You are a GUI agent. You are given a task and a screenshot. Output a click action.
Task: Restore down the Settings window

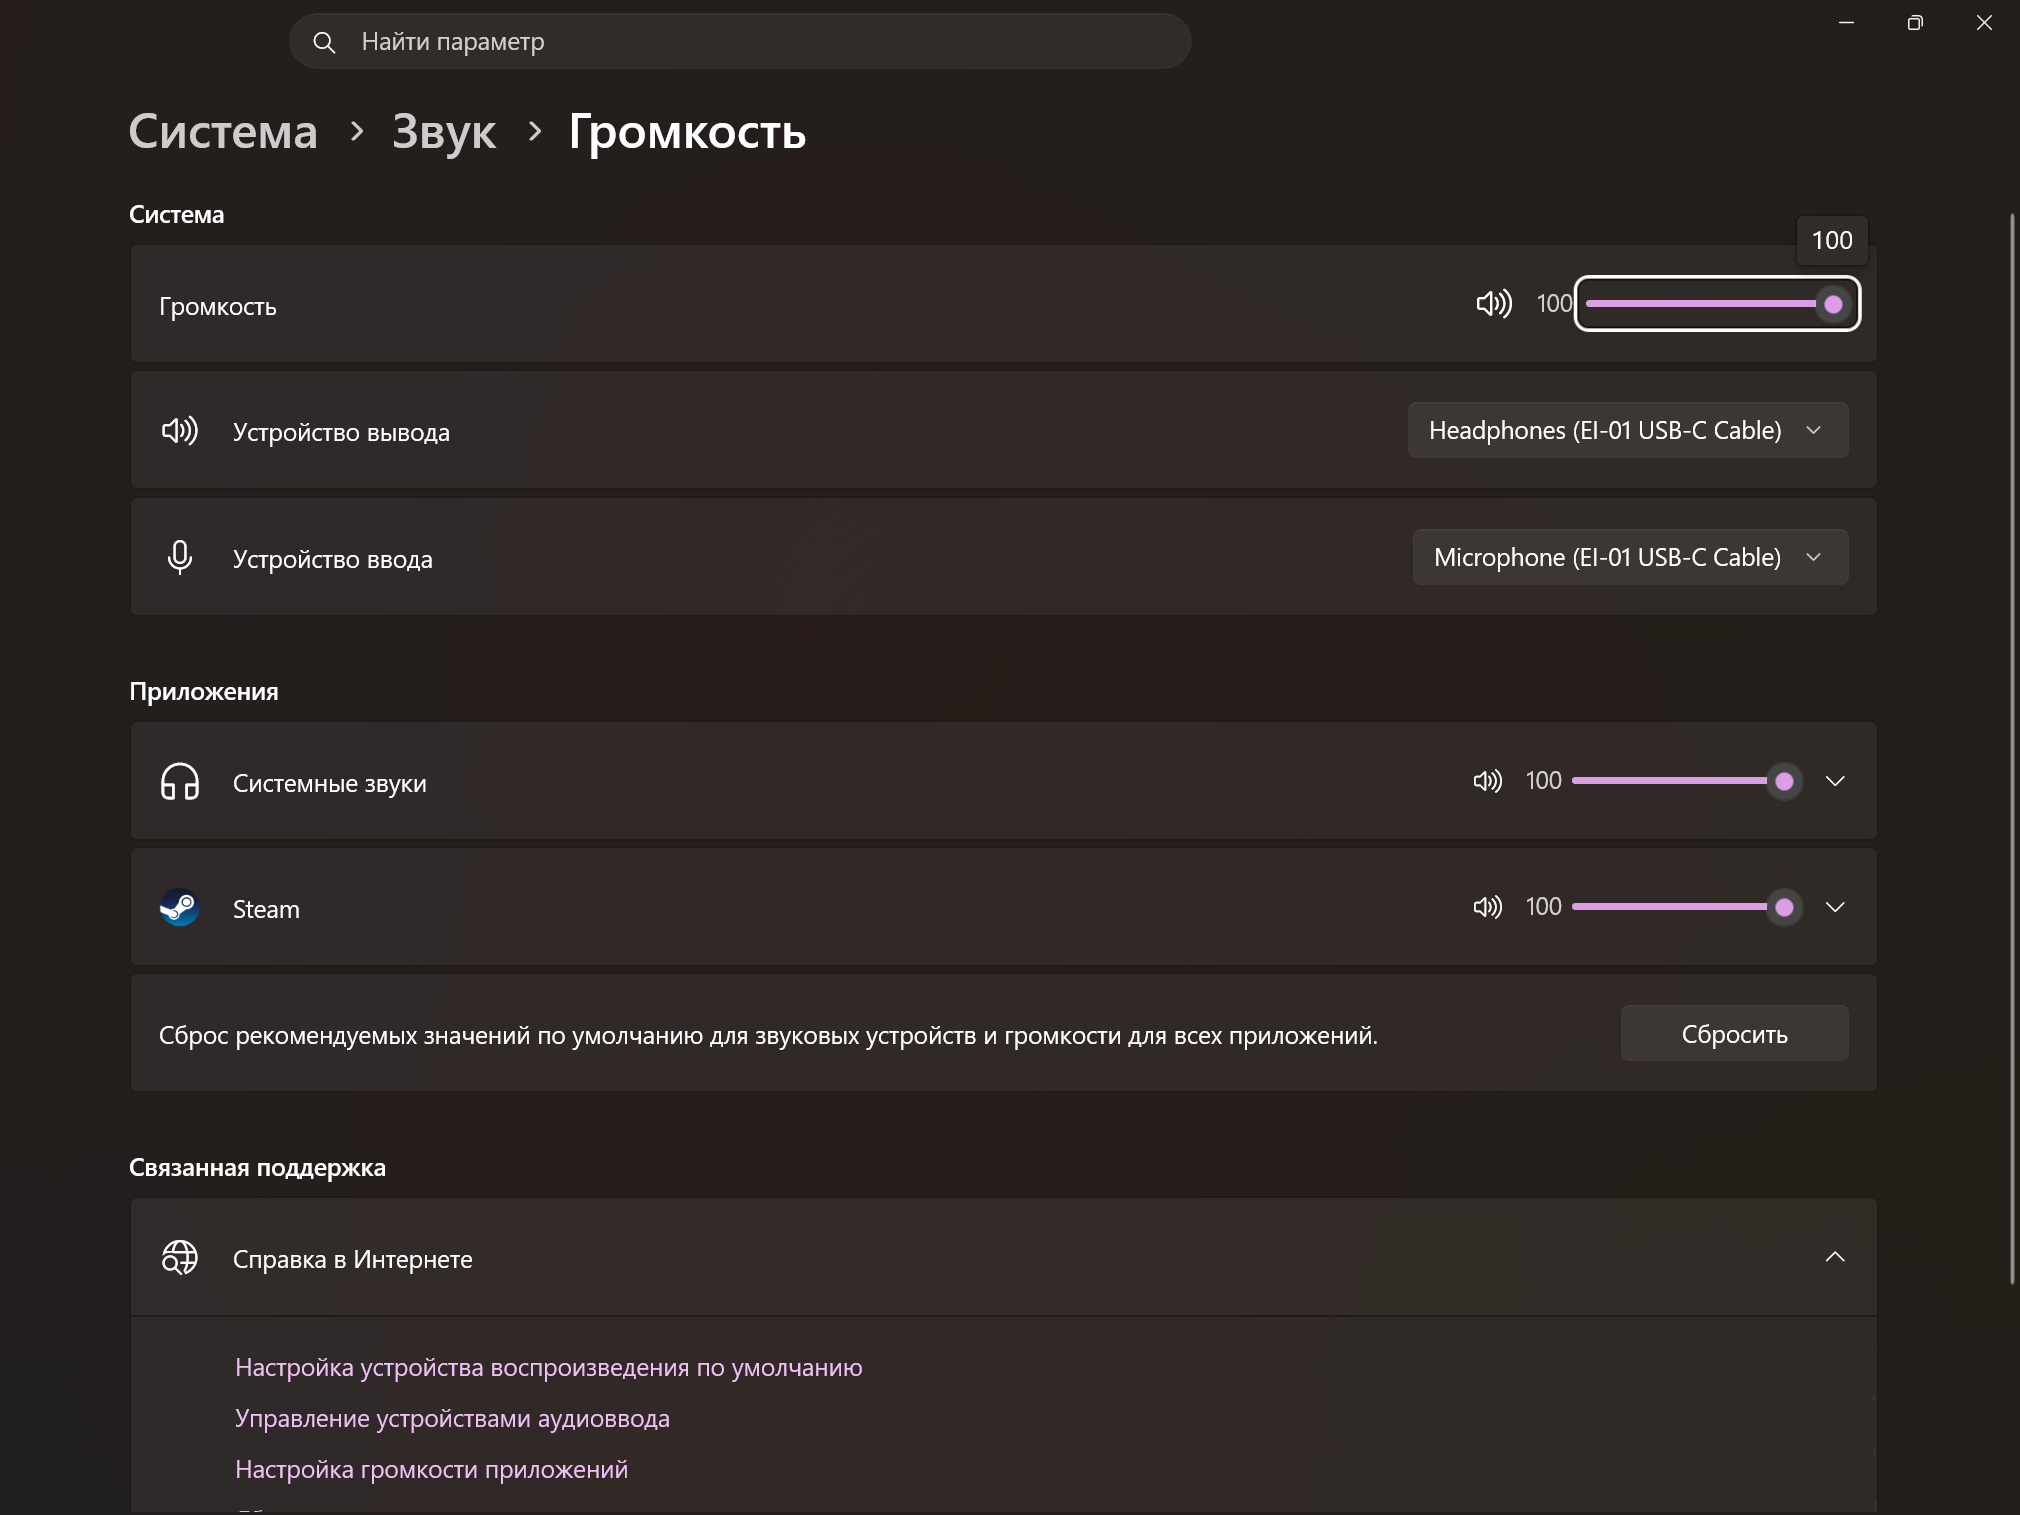pos(1915,22)
